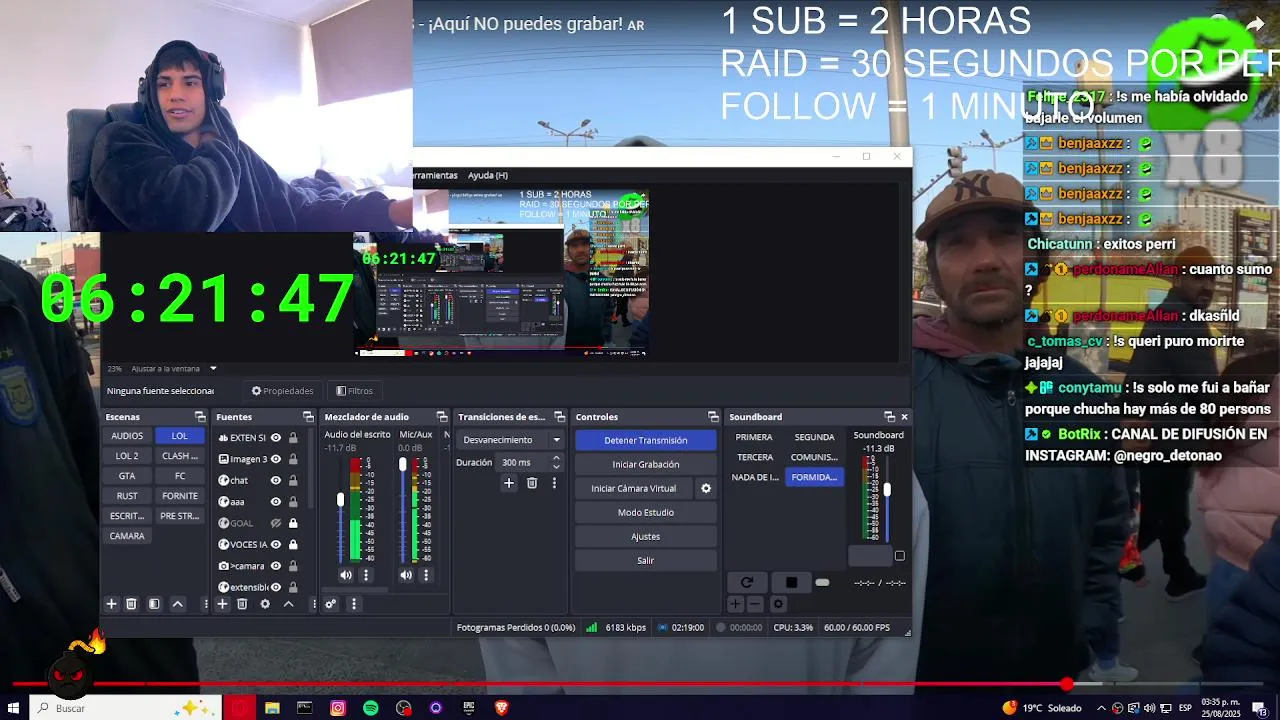Open preview zoom dropdown Ajustar a la ventana
Viewport: 1280px width, 720px height.
coord(174,369)
